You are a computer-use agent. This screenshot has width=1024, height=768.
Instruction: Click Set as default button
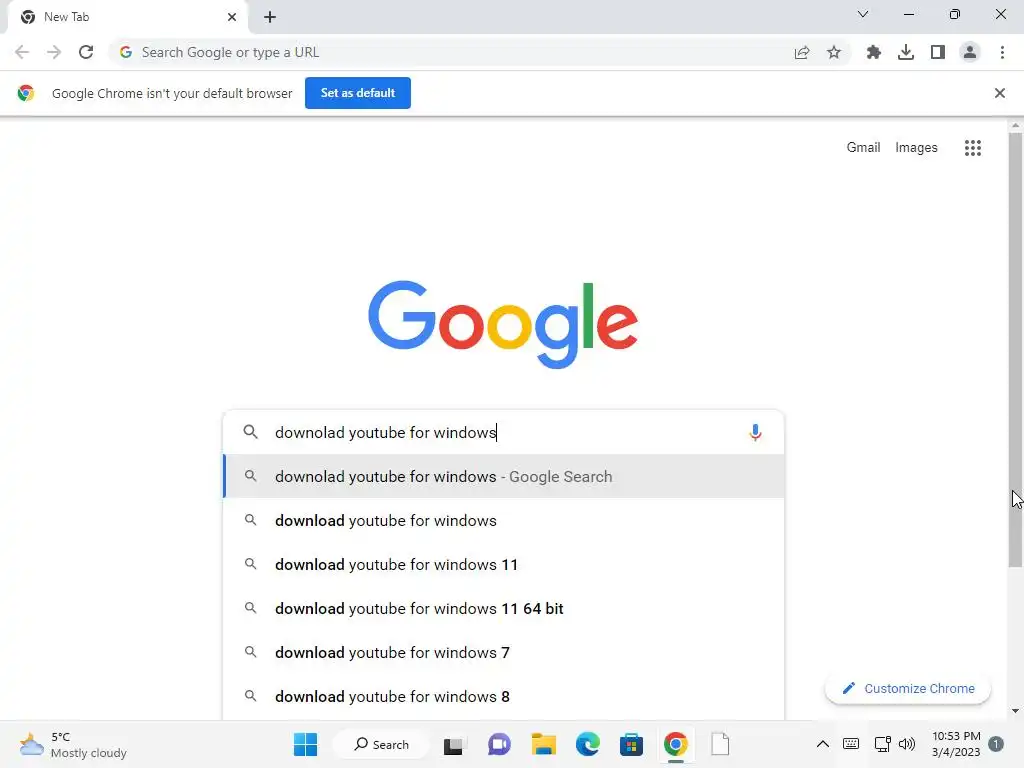click(358, 93)
